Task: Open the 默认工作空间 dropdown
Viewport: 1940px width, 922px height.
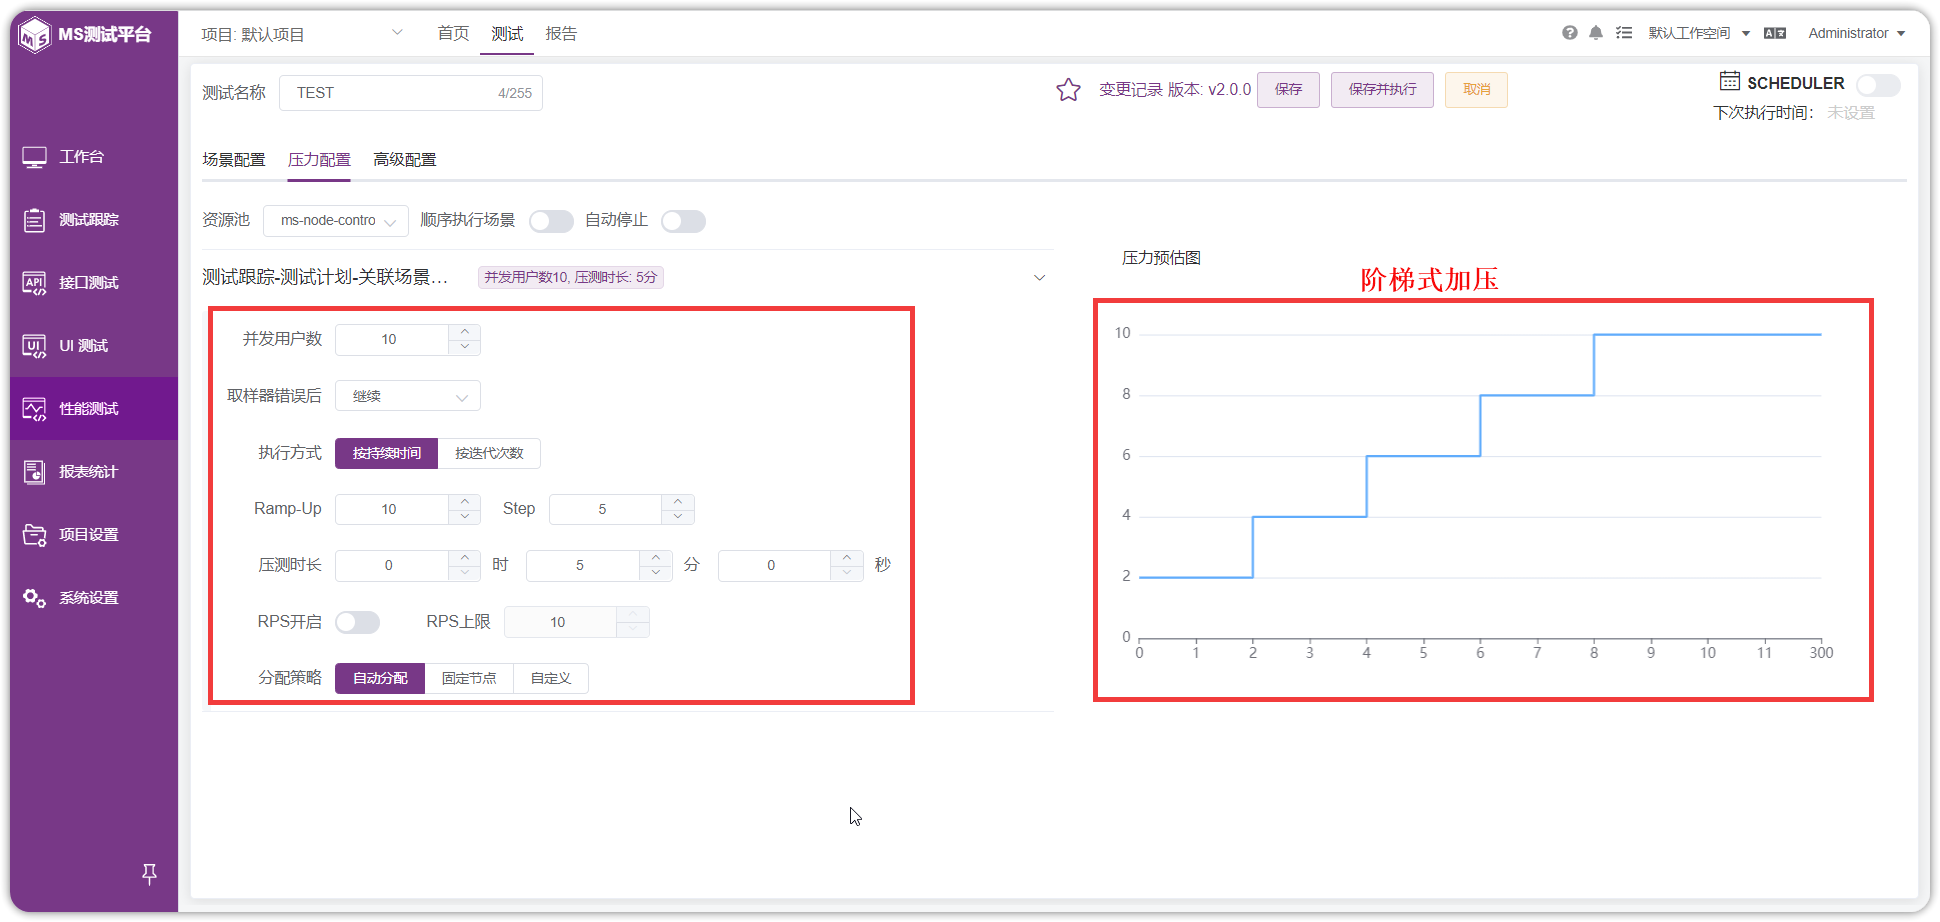Action: pos(1699,33)
